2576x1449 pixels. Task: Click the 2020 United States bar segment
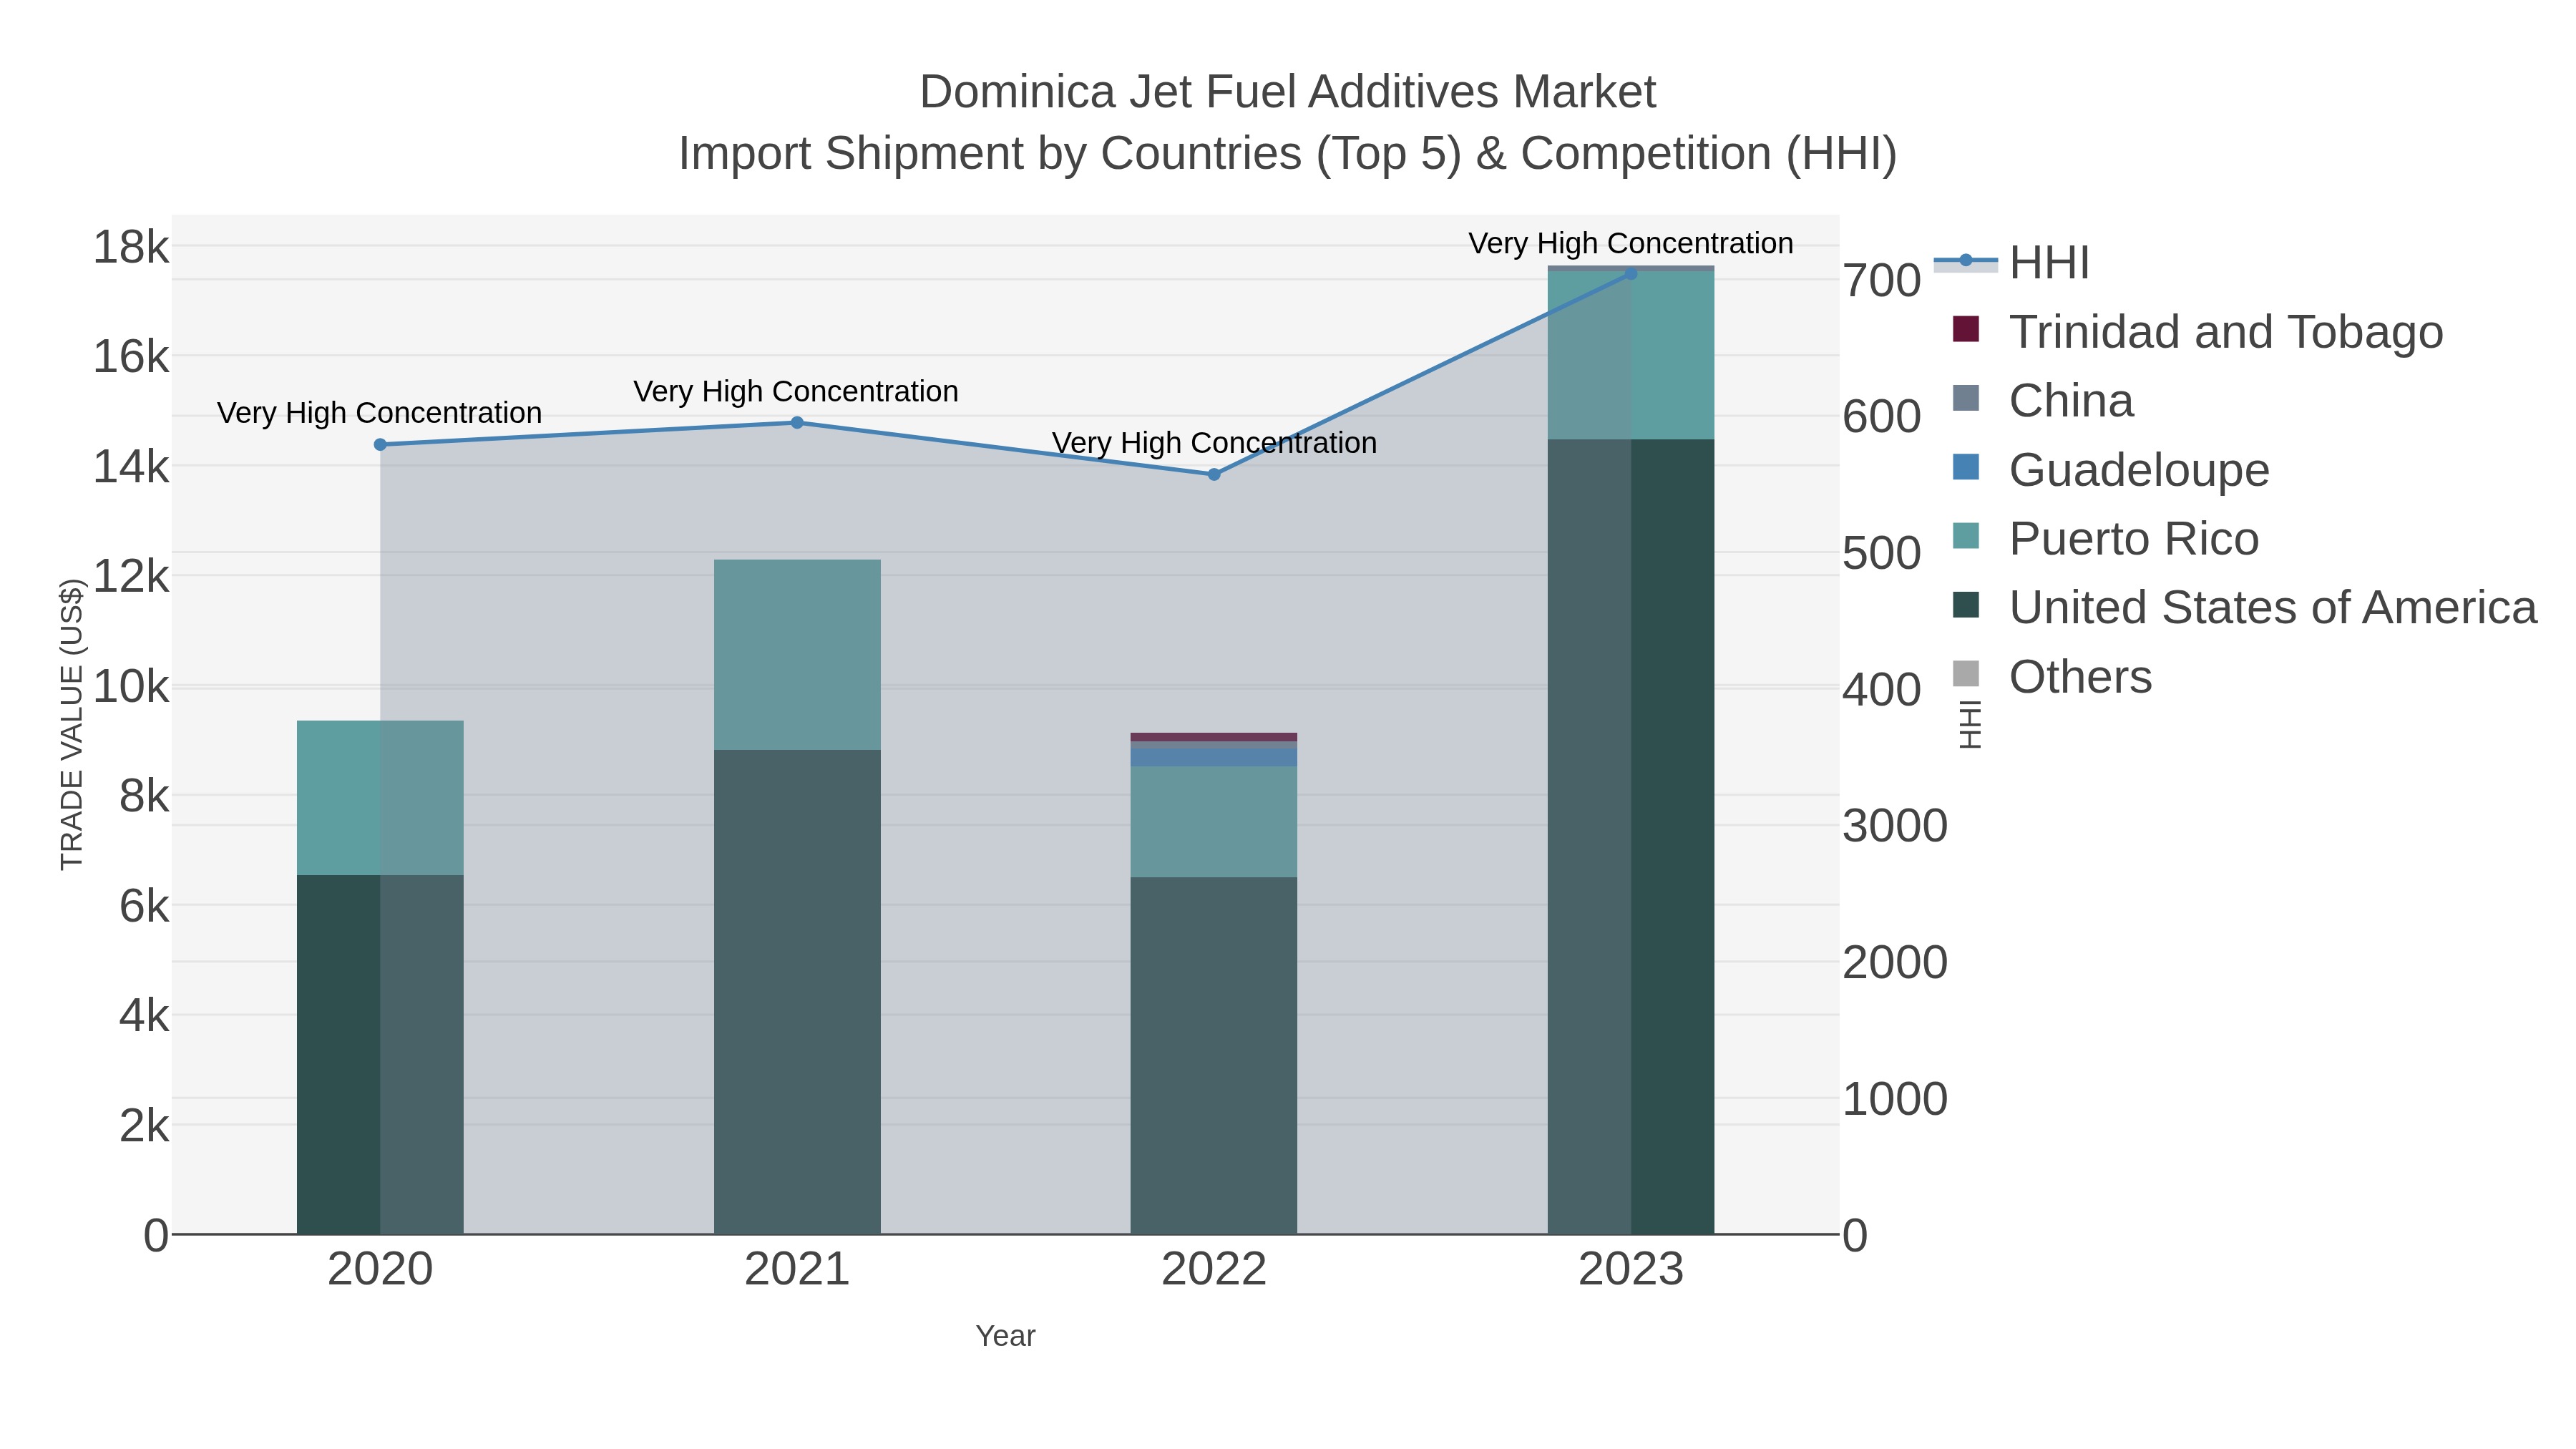point(380,1055)
